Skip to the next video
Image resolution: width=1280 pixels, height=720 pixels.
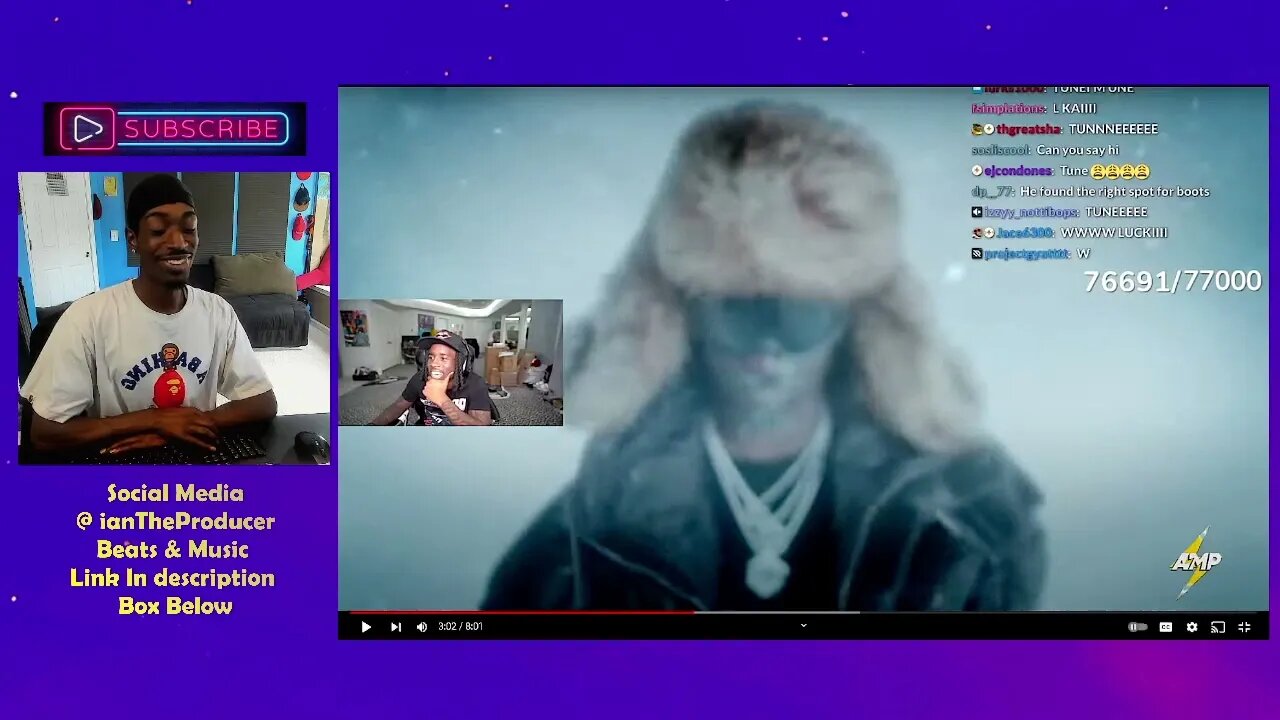pyautogui.click(x=395, y=627)
